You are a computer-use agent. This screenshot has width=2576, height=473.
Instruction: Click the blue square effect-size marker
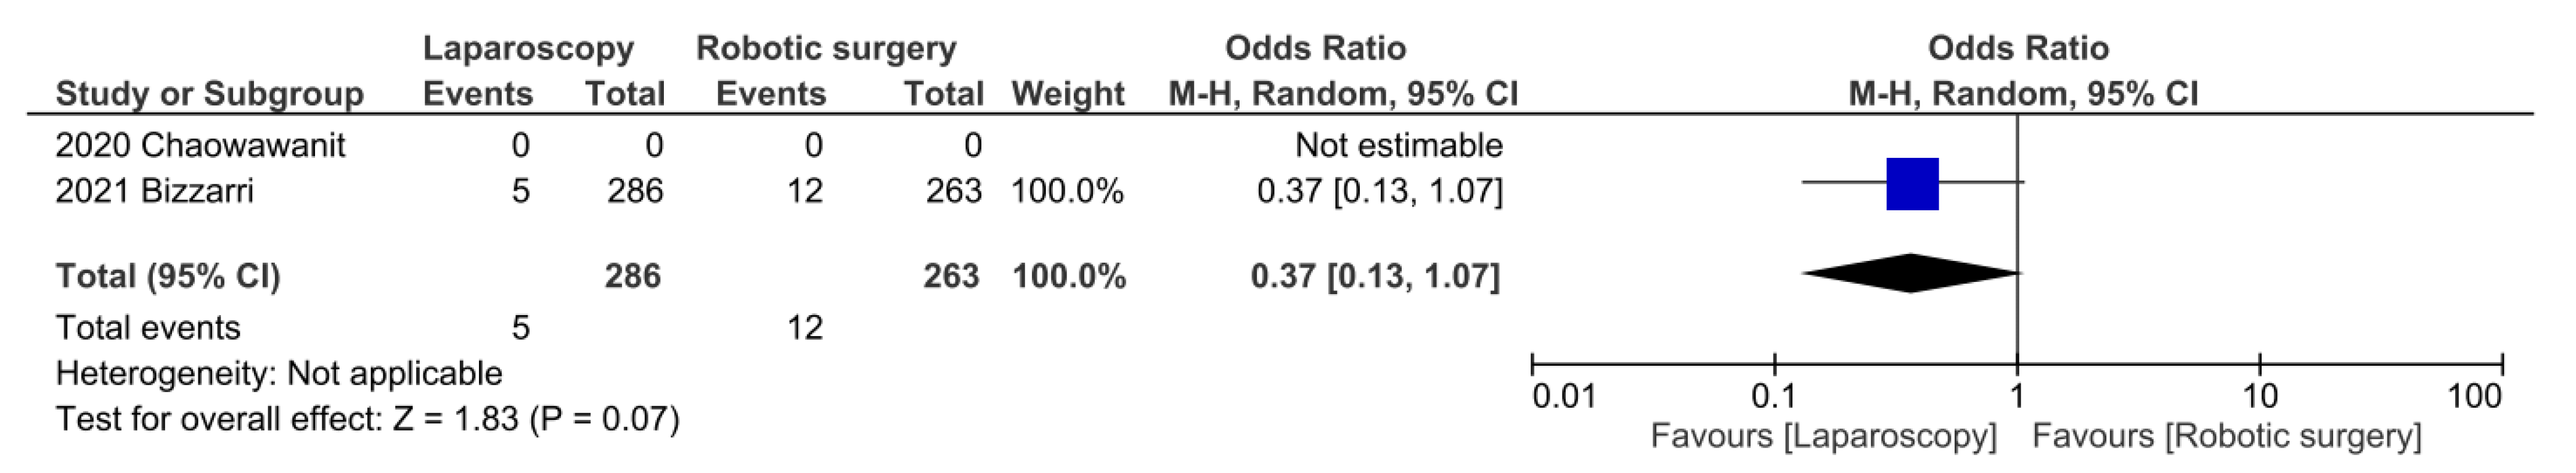tap(1911, 184)
